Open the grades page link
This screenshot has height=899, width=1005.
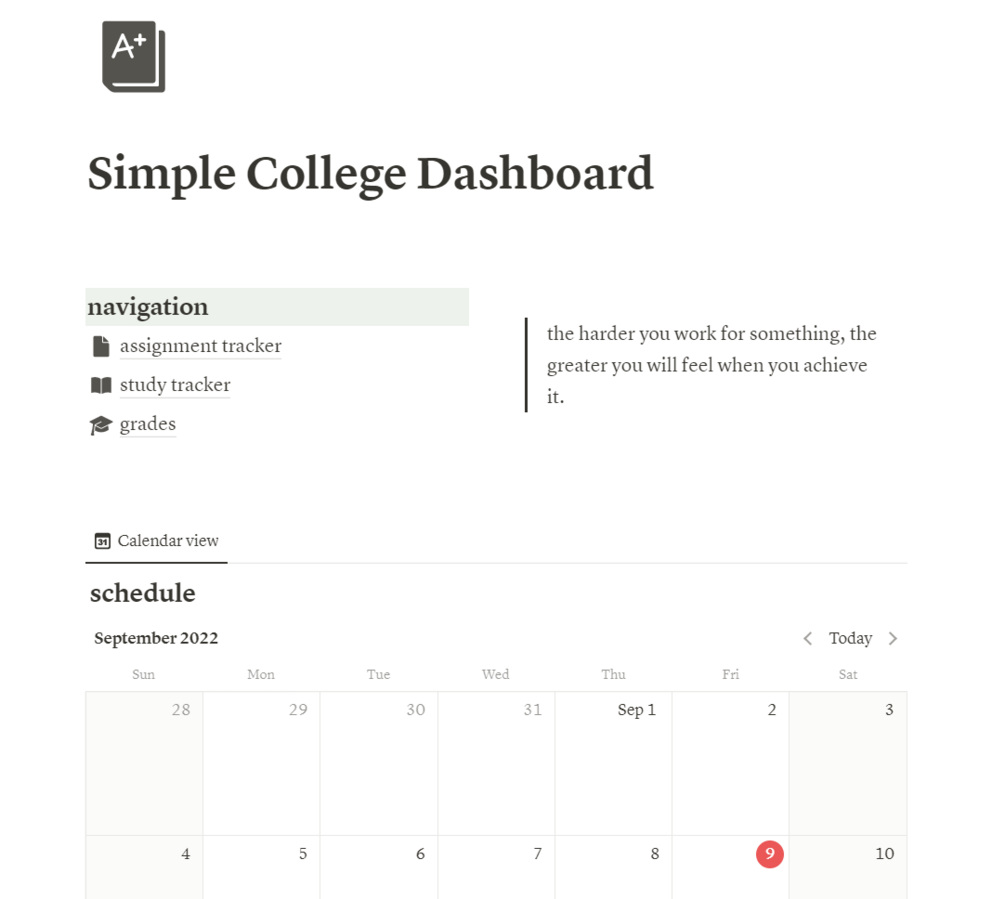coord(148,424)
